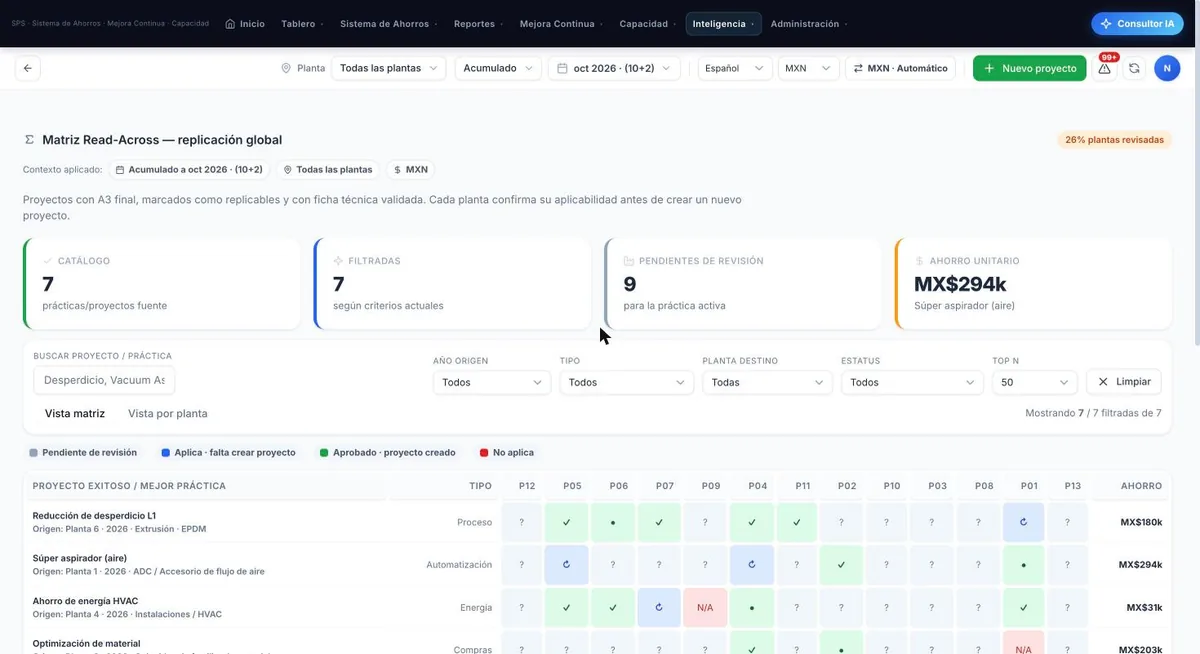Screen dimensions: 1200x654
Task: Open the Top N dropdown showing 50
Action: click(x=1034, y=382)
